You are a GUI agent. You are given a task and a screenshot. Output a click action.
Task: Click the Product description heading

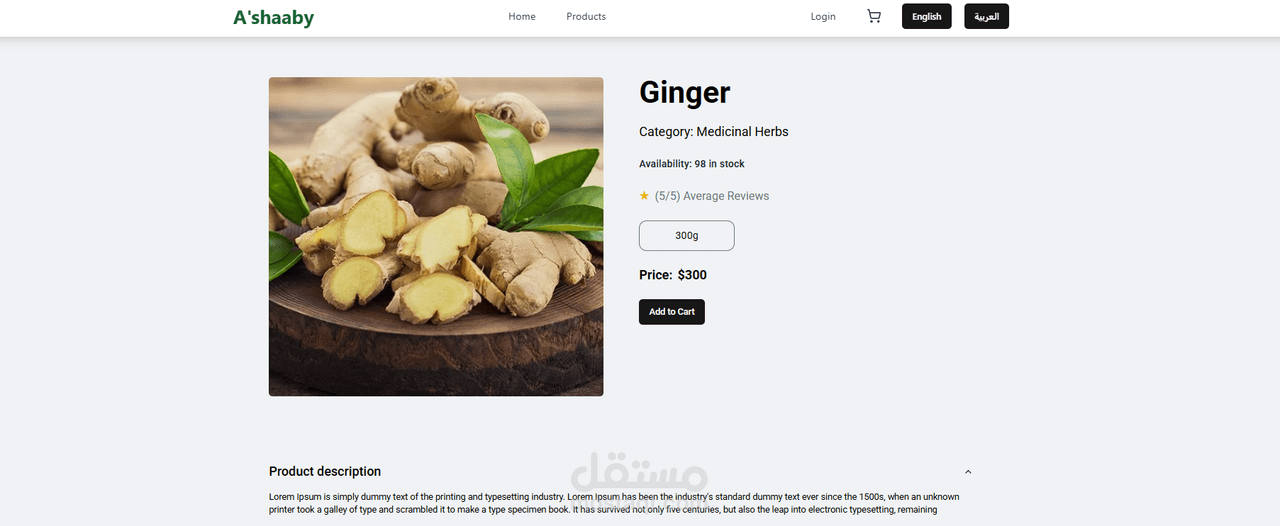(x=325, y=472)
